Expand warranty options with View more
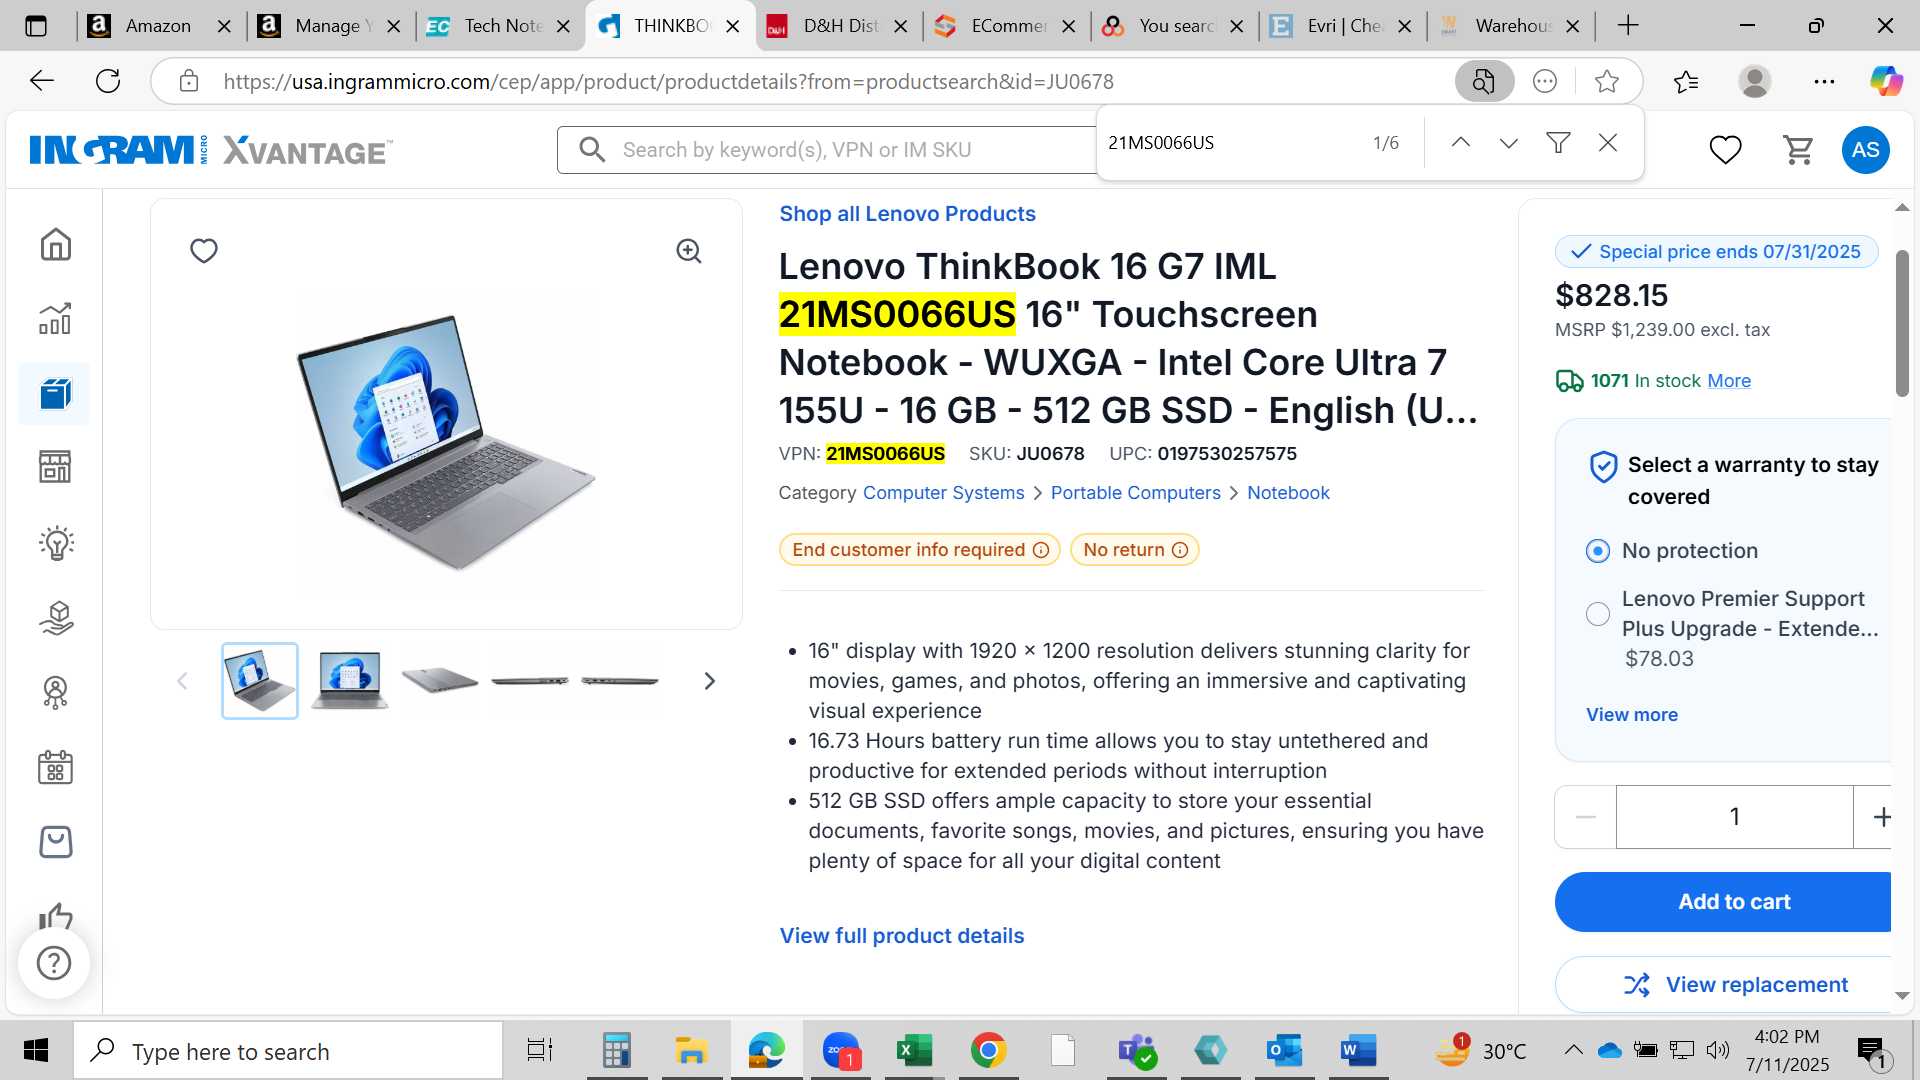The width and height of the screenshot is (1920, 1080). (x=1632, y=715)
